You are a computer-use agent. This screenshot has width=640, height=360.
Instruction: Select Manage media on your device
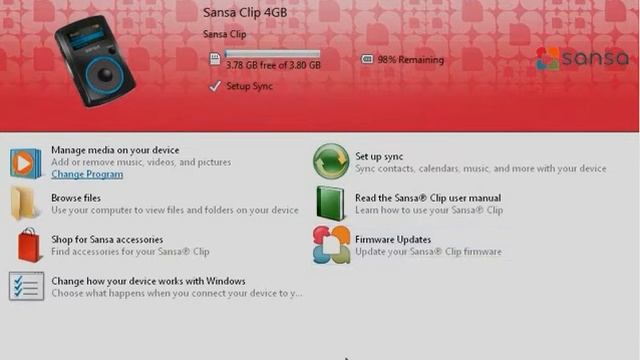point(115,150)
